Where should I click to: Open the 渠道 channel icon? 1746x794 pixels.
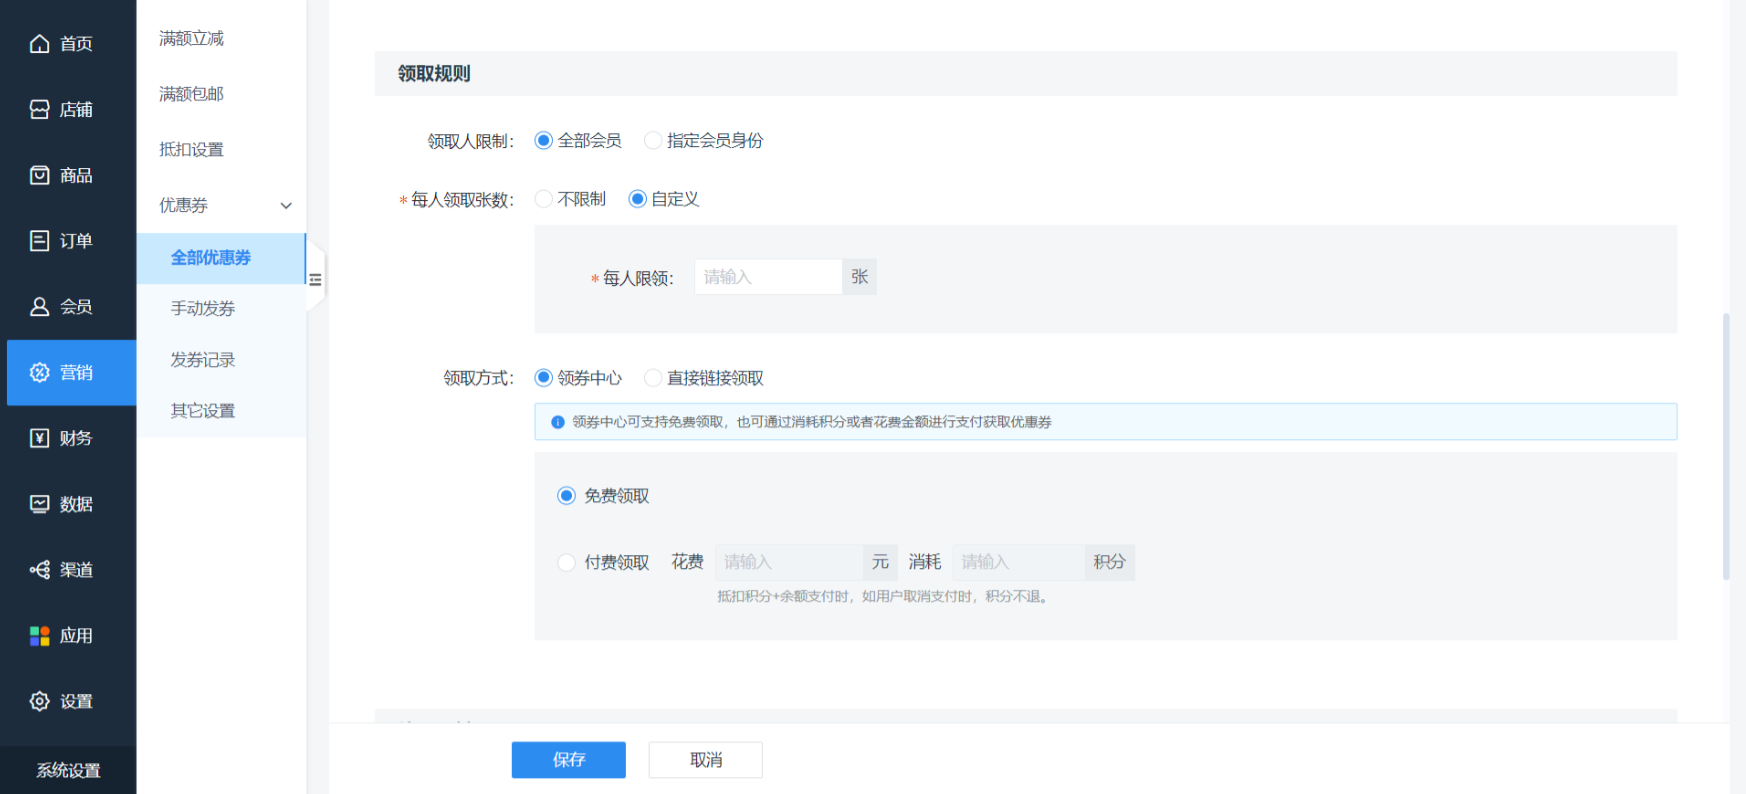pyautogui.click(x=40, y=570)
